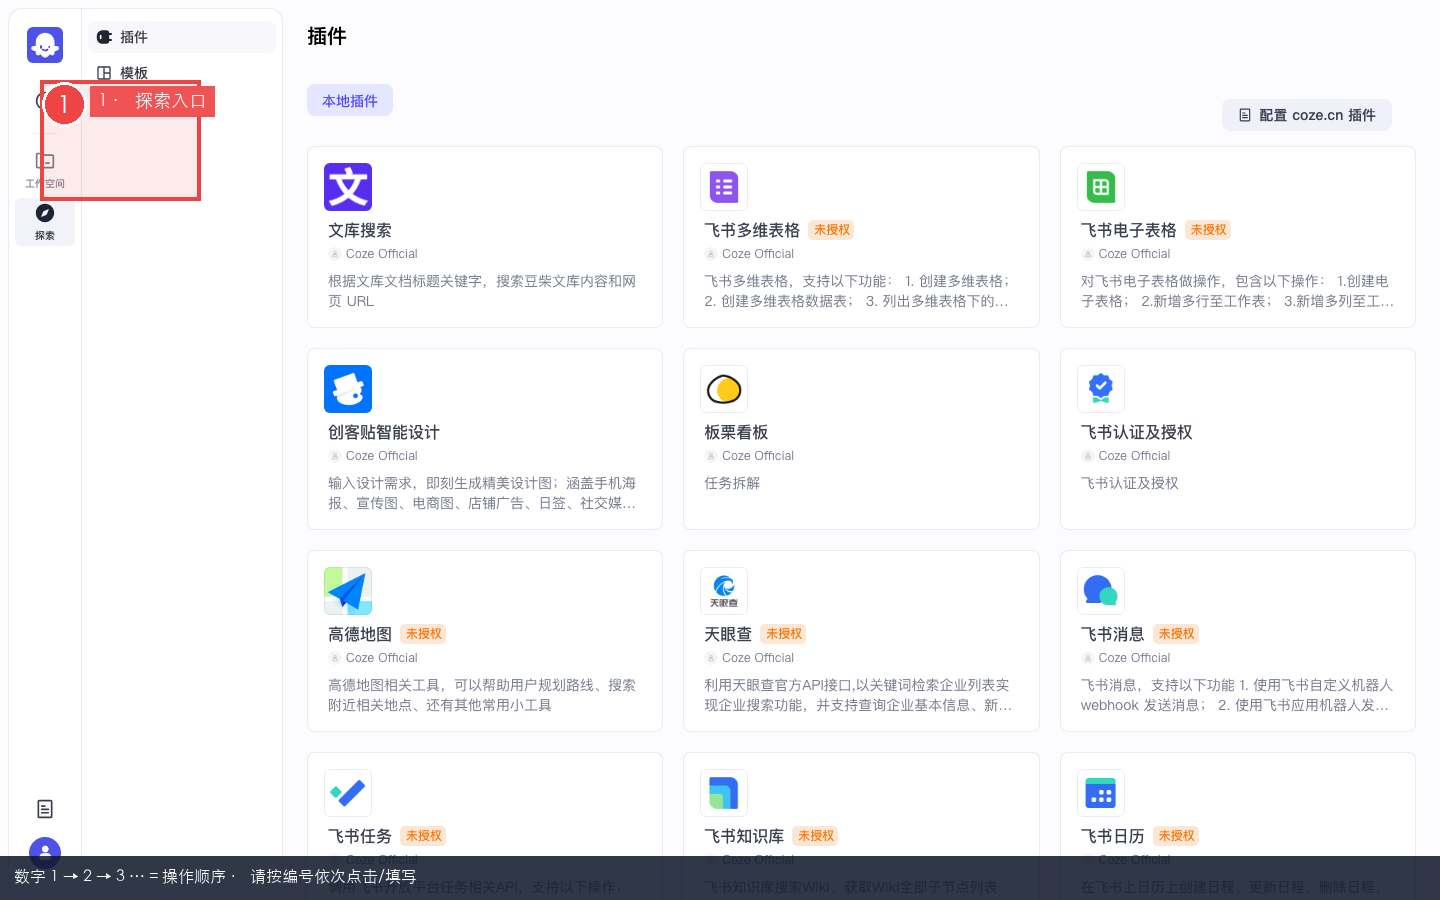
Task: Open the 飞书电子表格 plugin icon
Action: [1101, 187]
